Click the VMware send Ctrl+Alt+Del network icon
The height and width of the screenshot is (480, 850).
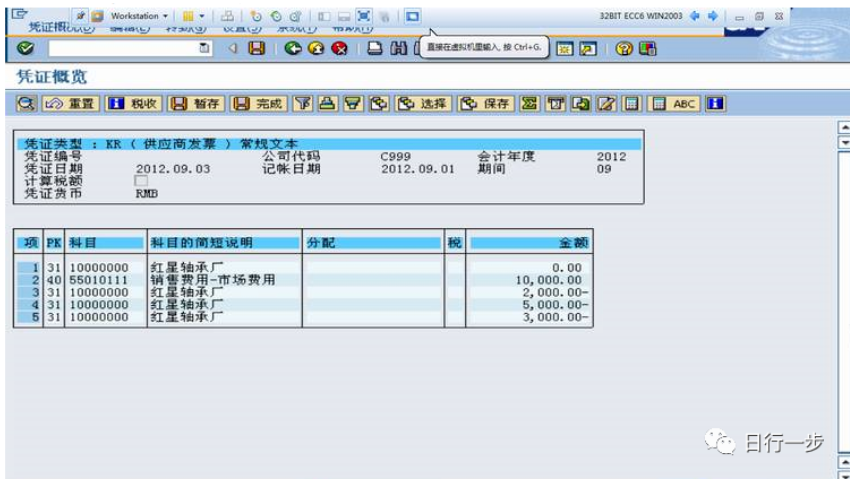227,16
